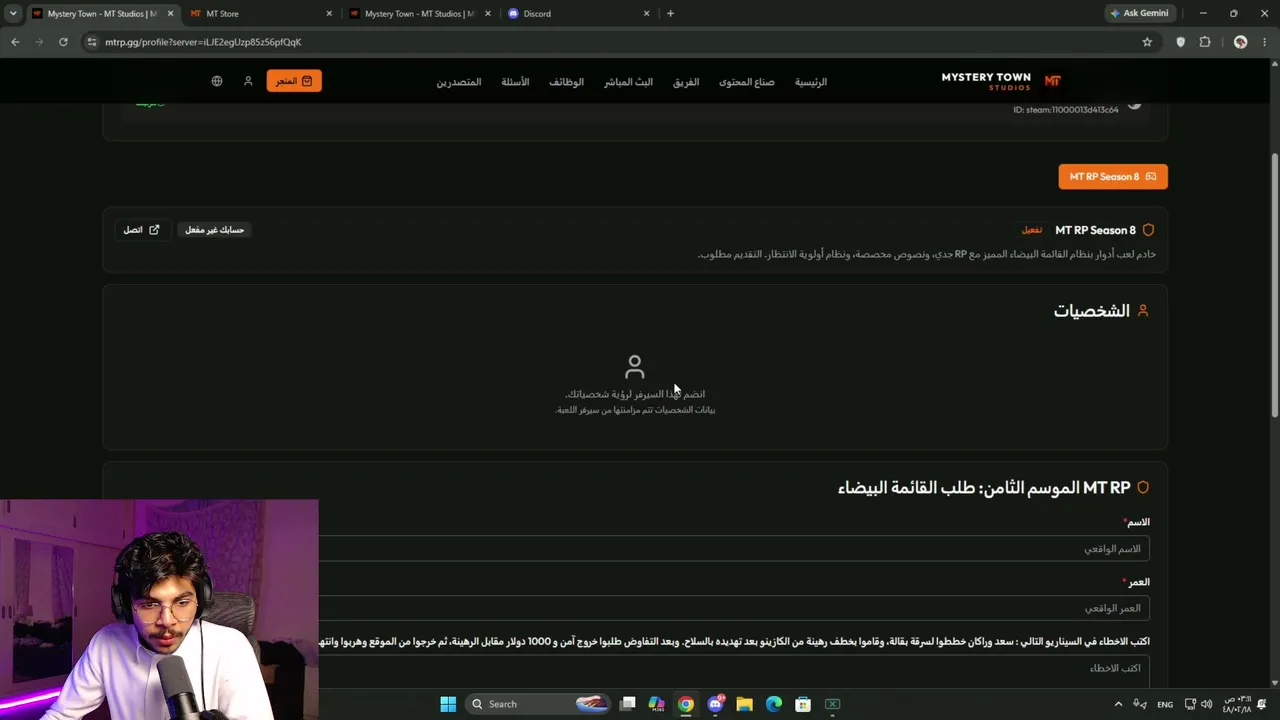Viewport: 1280px width, 720px height.
Task: Click the page vertical scrollbar
Action: pos(1274,285)
